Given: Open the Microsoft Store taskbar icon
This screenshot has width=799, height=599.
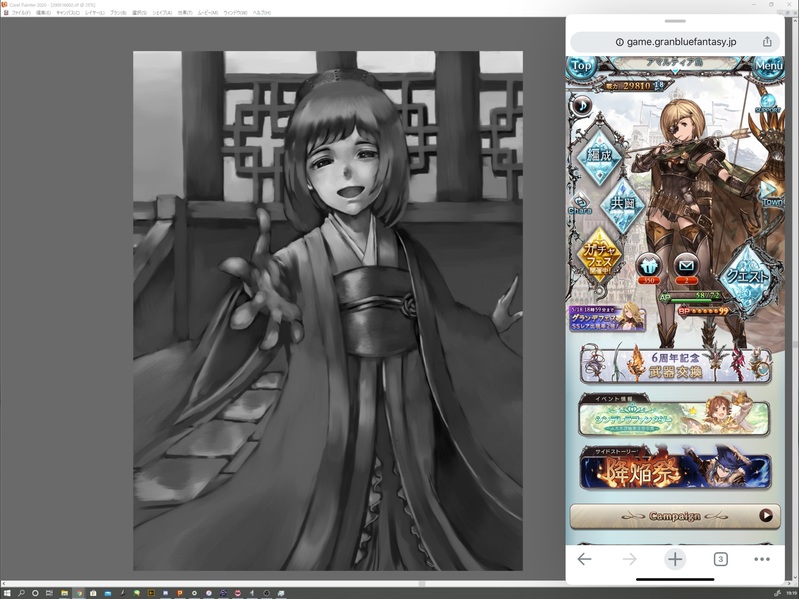Looking at the screenshot, I should click(93, 593).
